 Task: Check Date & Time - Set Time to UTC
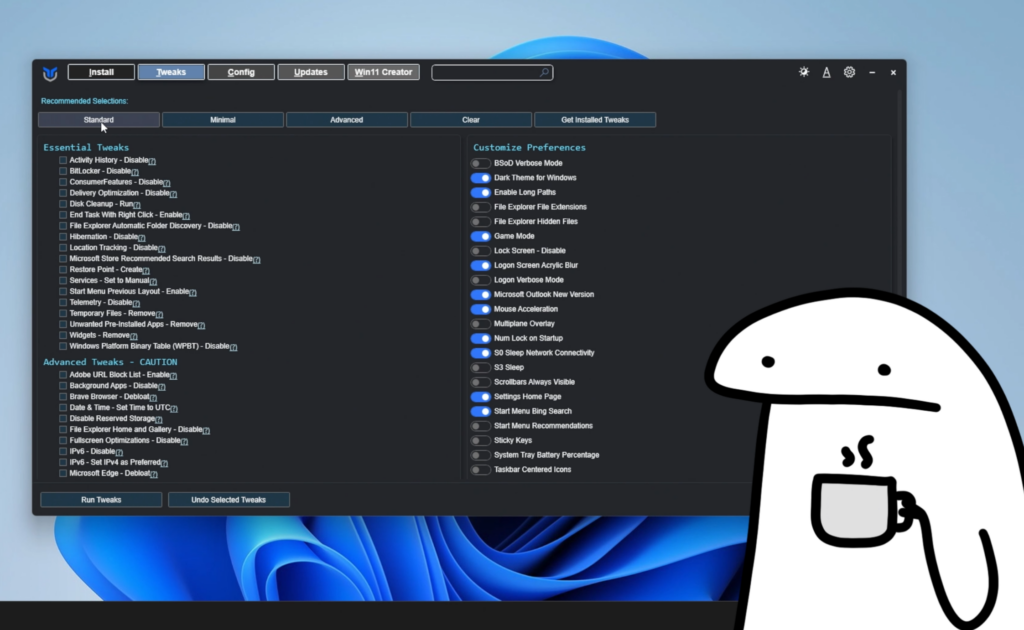click(x=63, y=407)
